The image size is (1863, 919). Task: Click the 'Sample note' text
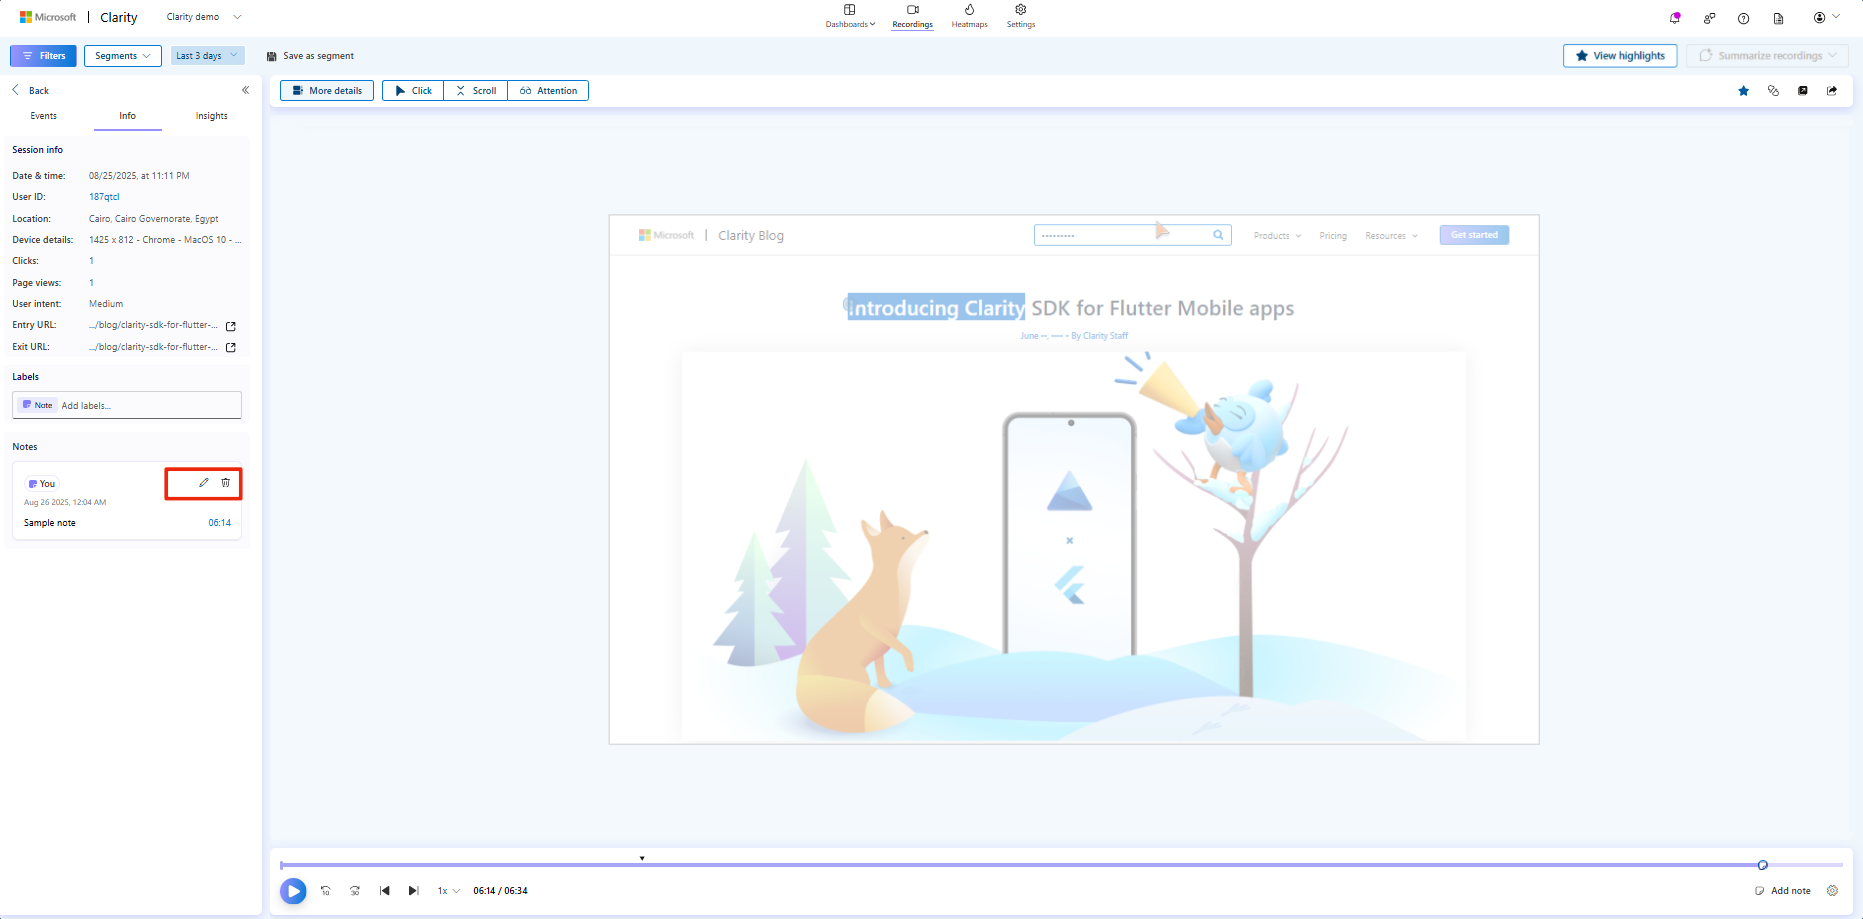click(50, 523)
